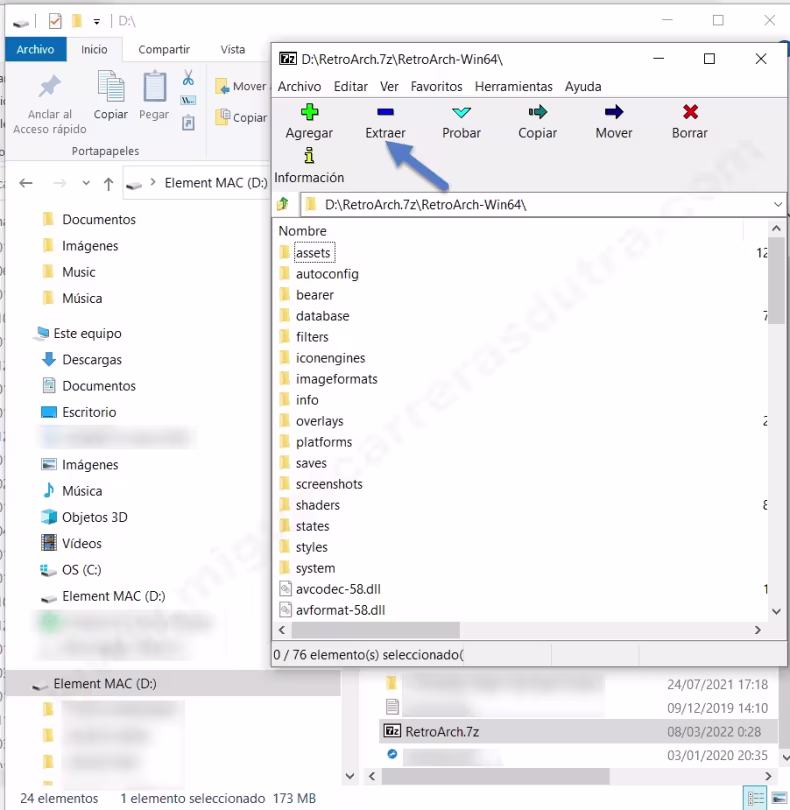Viewport: 790px width, 810px height.
Task: Click the 7-Zip list scroll down arrow
Action: pos(776,611)
